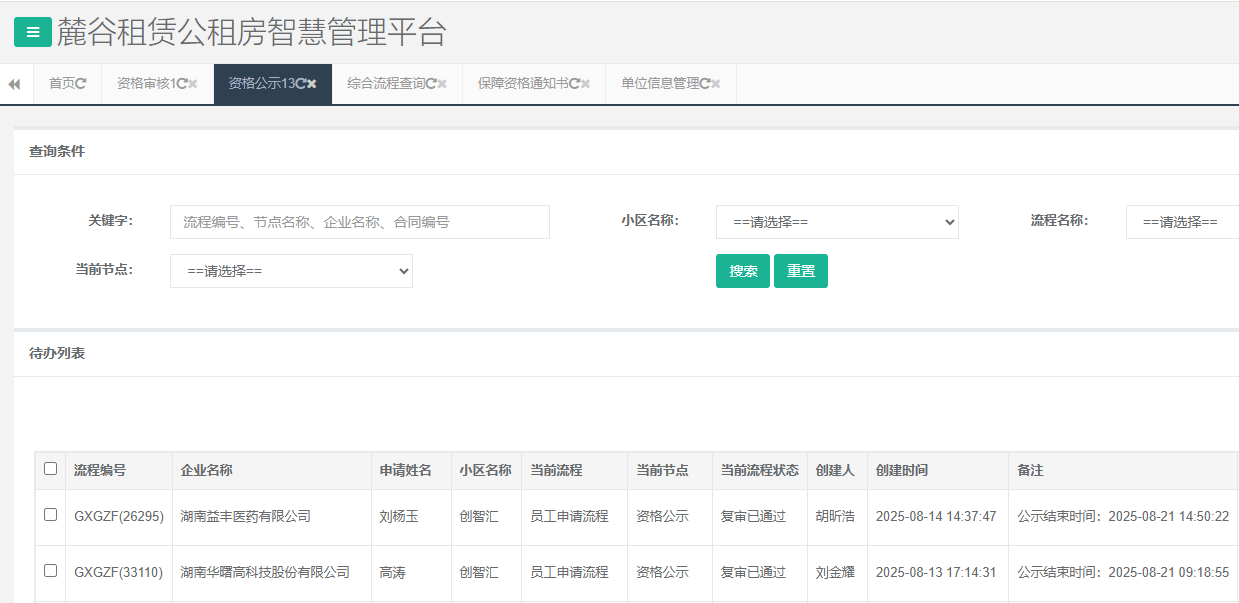Screen dimensions: 1239x603
Task: Focus the 关键字 search input field
Action: pyautogui.click(x=359, y=222)
